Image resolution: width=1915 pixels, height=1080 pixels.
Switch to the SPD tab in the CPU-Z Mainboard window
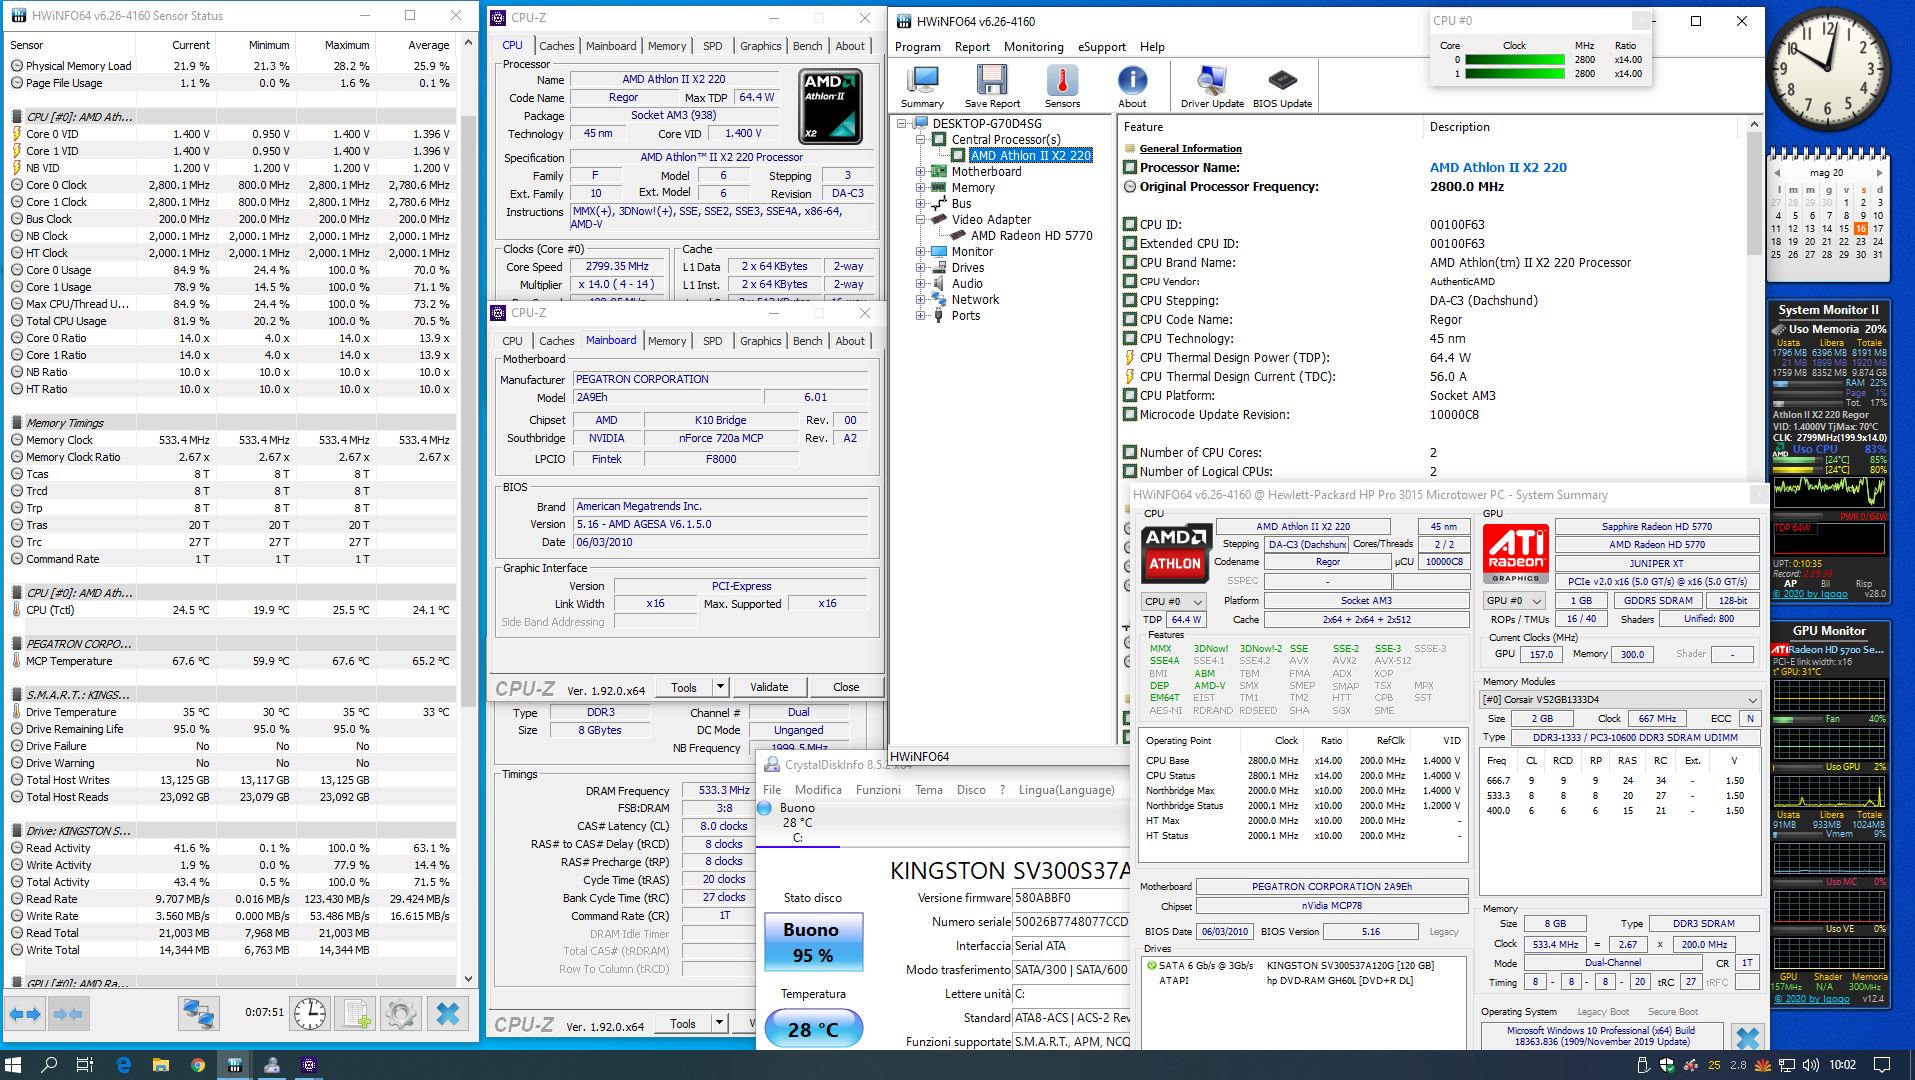pos(712,341)
